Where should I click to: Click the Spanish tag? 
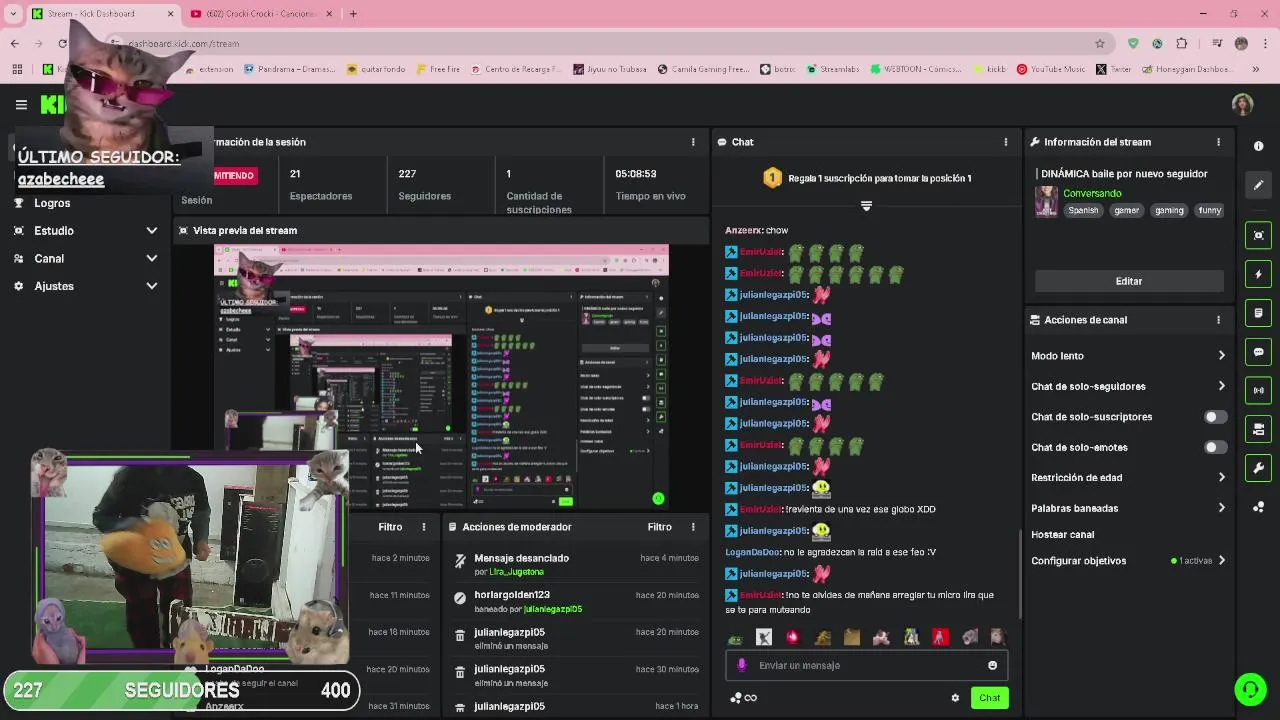point(1083,211)
